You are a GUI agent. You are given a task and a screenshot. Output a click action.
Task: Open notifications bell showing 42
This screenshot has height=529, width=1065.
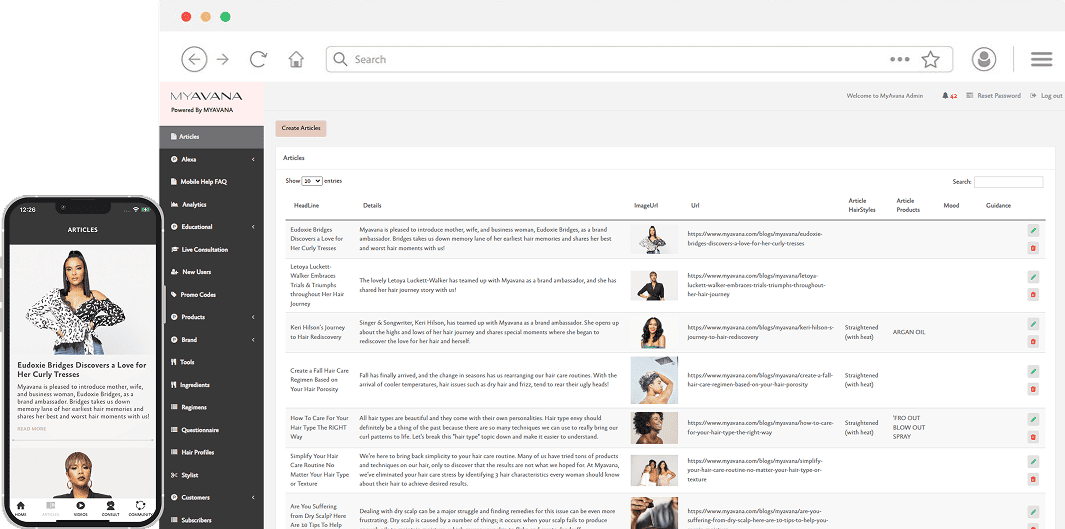pos(950,96)
